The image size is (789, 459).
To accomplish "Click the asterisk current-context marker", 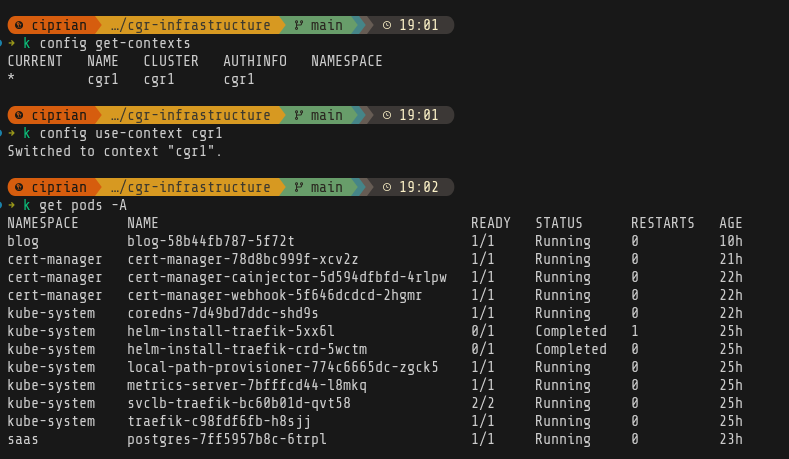I will pos(11,78).
